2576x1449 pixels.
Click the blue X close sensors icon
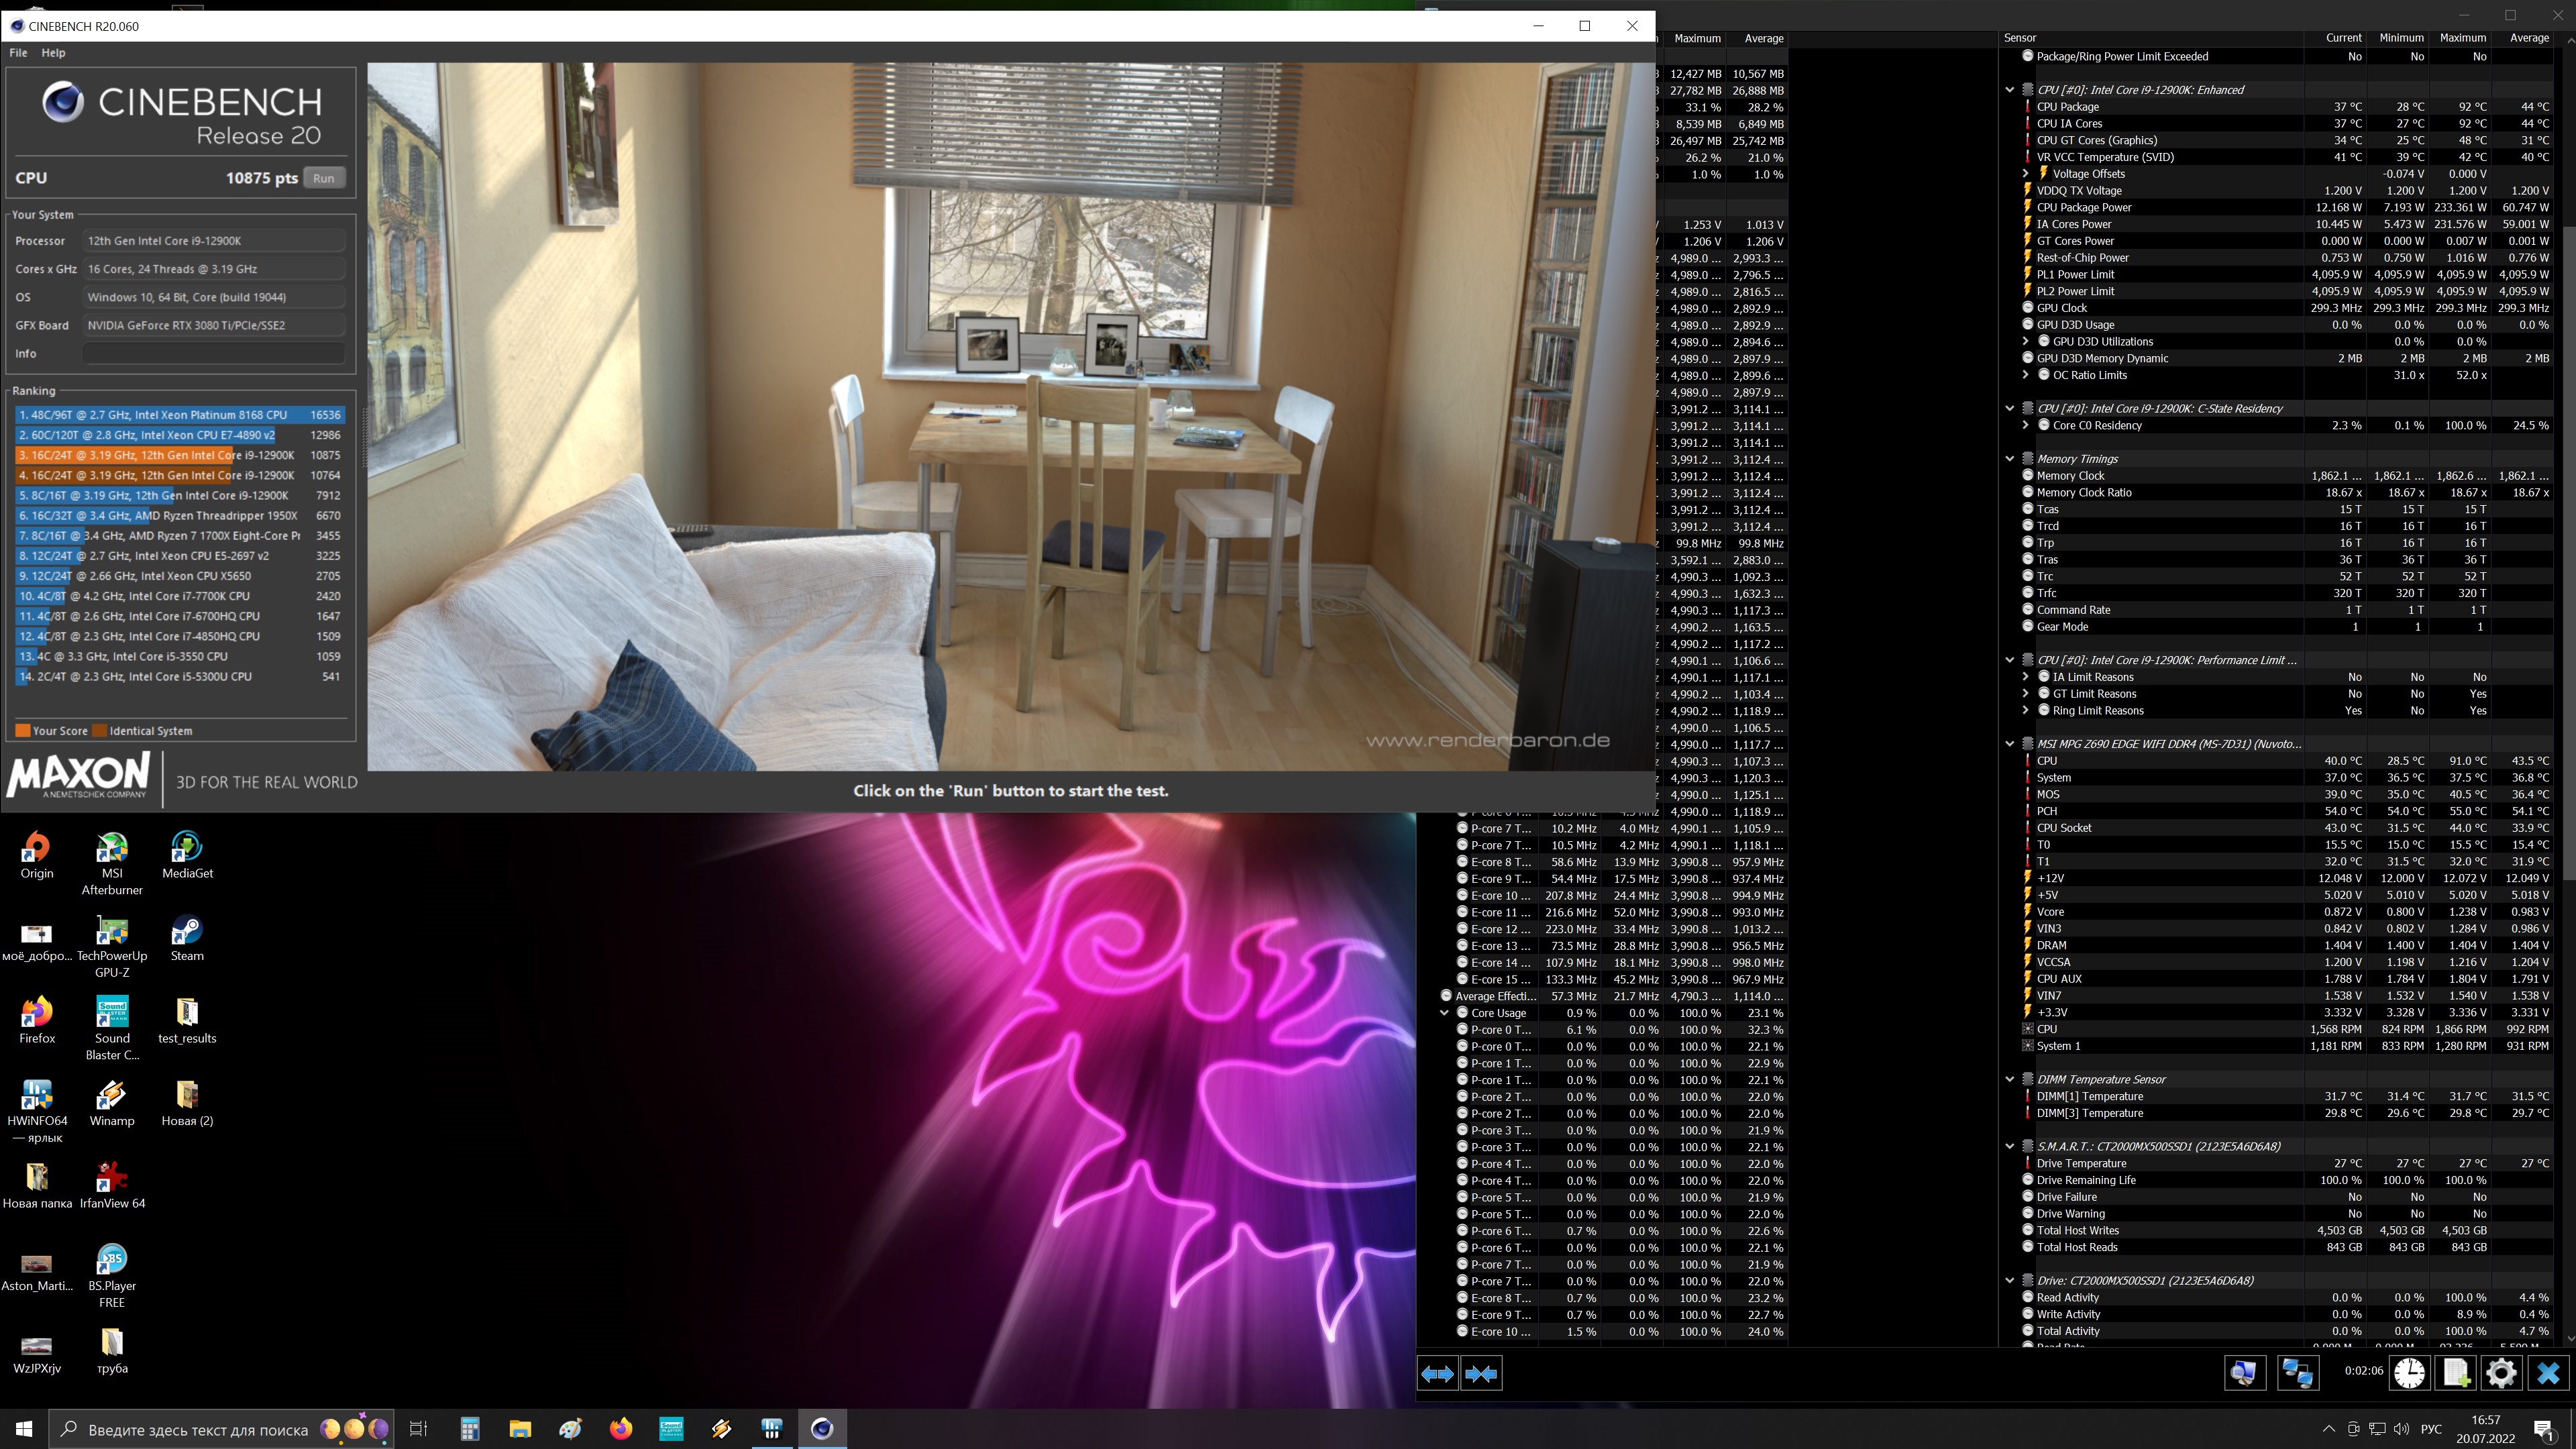[x=2548, y=1373]
